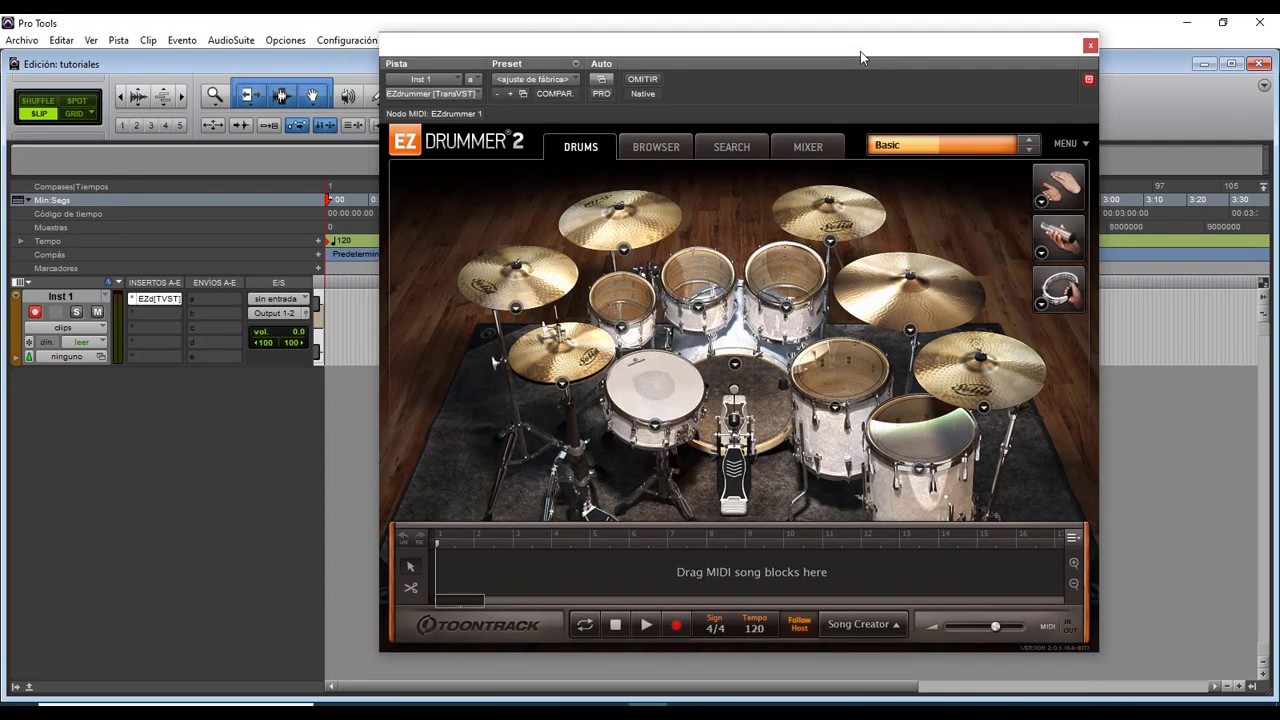Click the horizontal zoom out arrow
The image size is (1280, 720).
click(120, 96)
